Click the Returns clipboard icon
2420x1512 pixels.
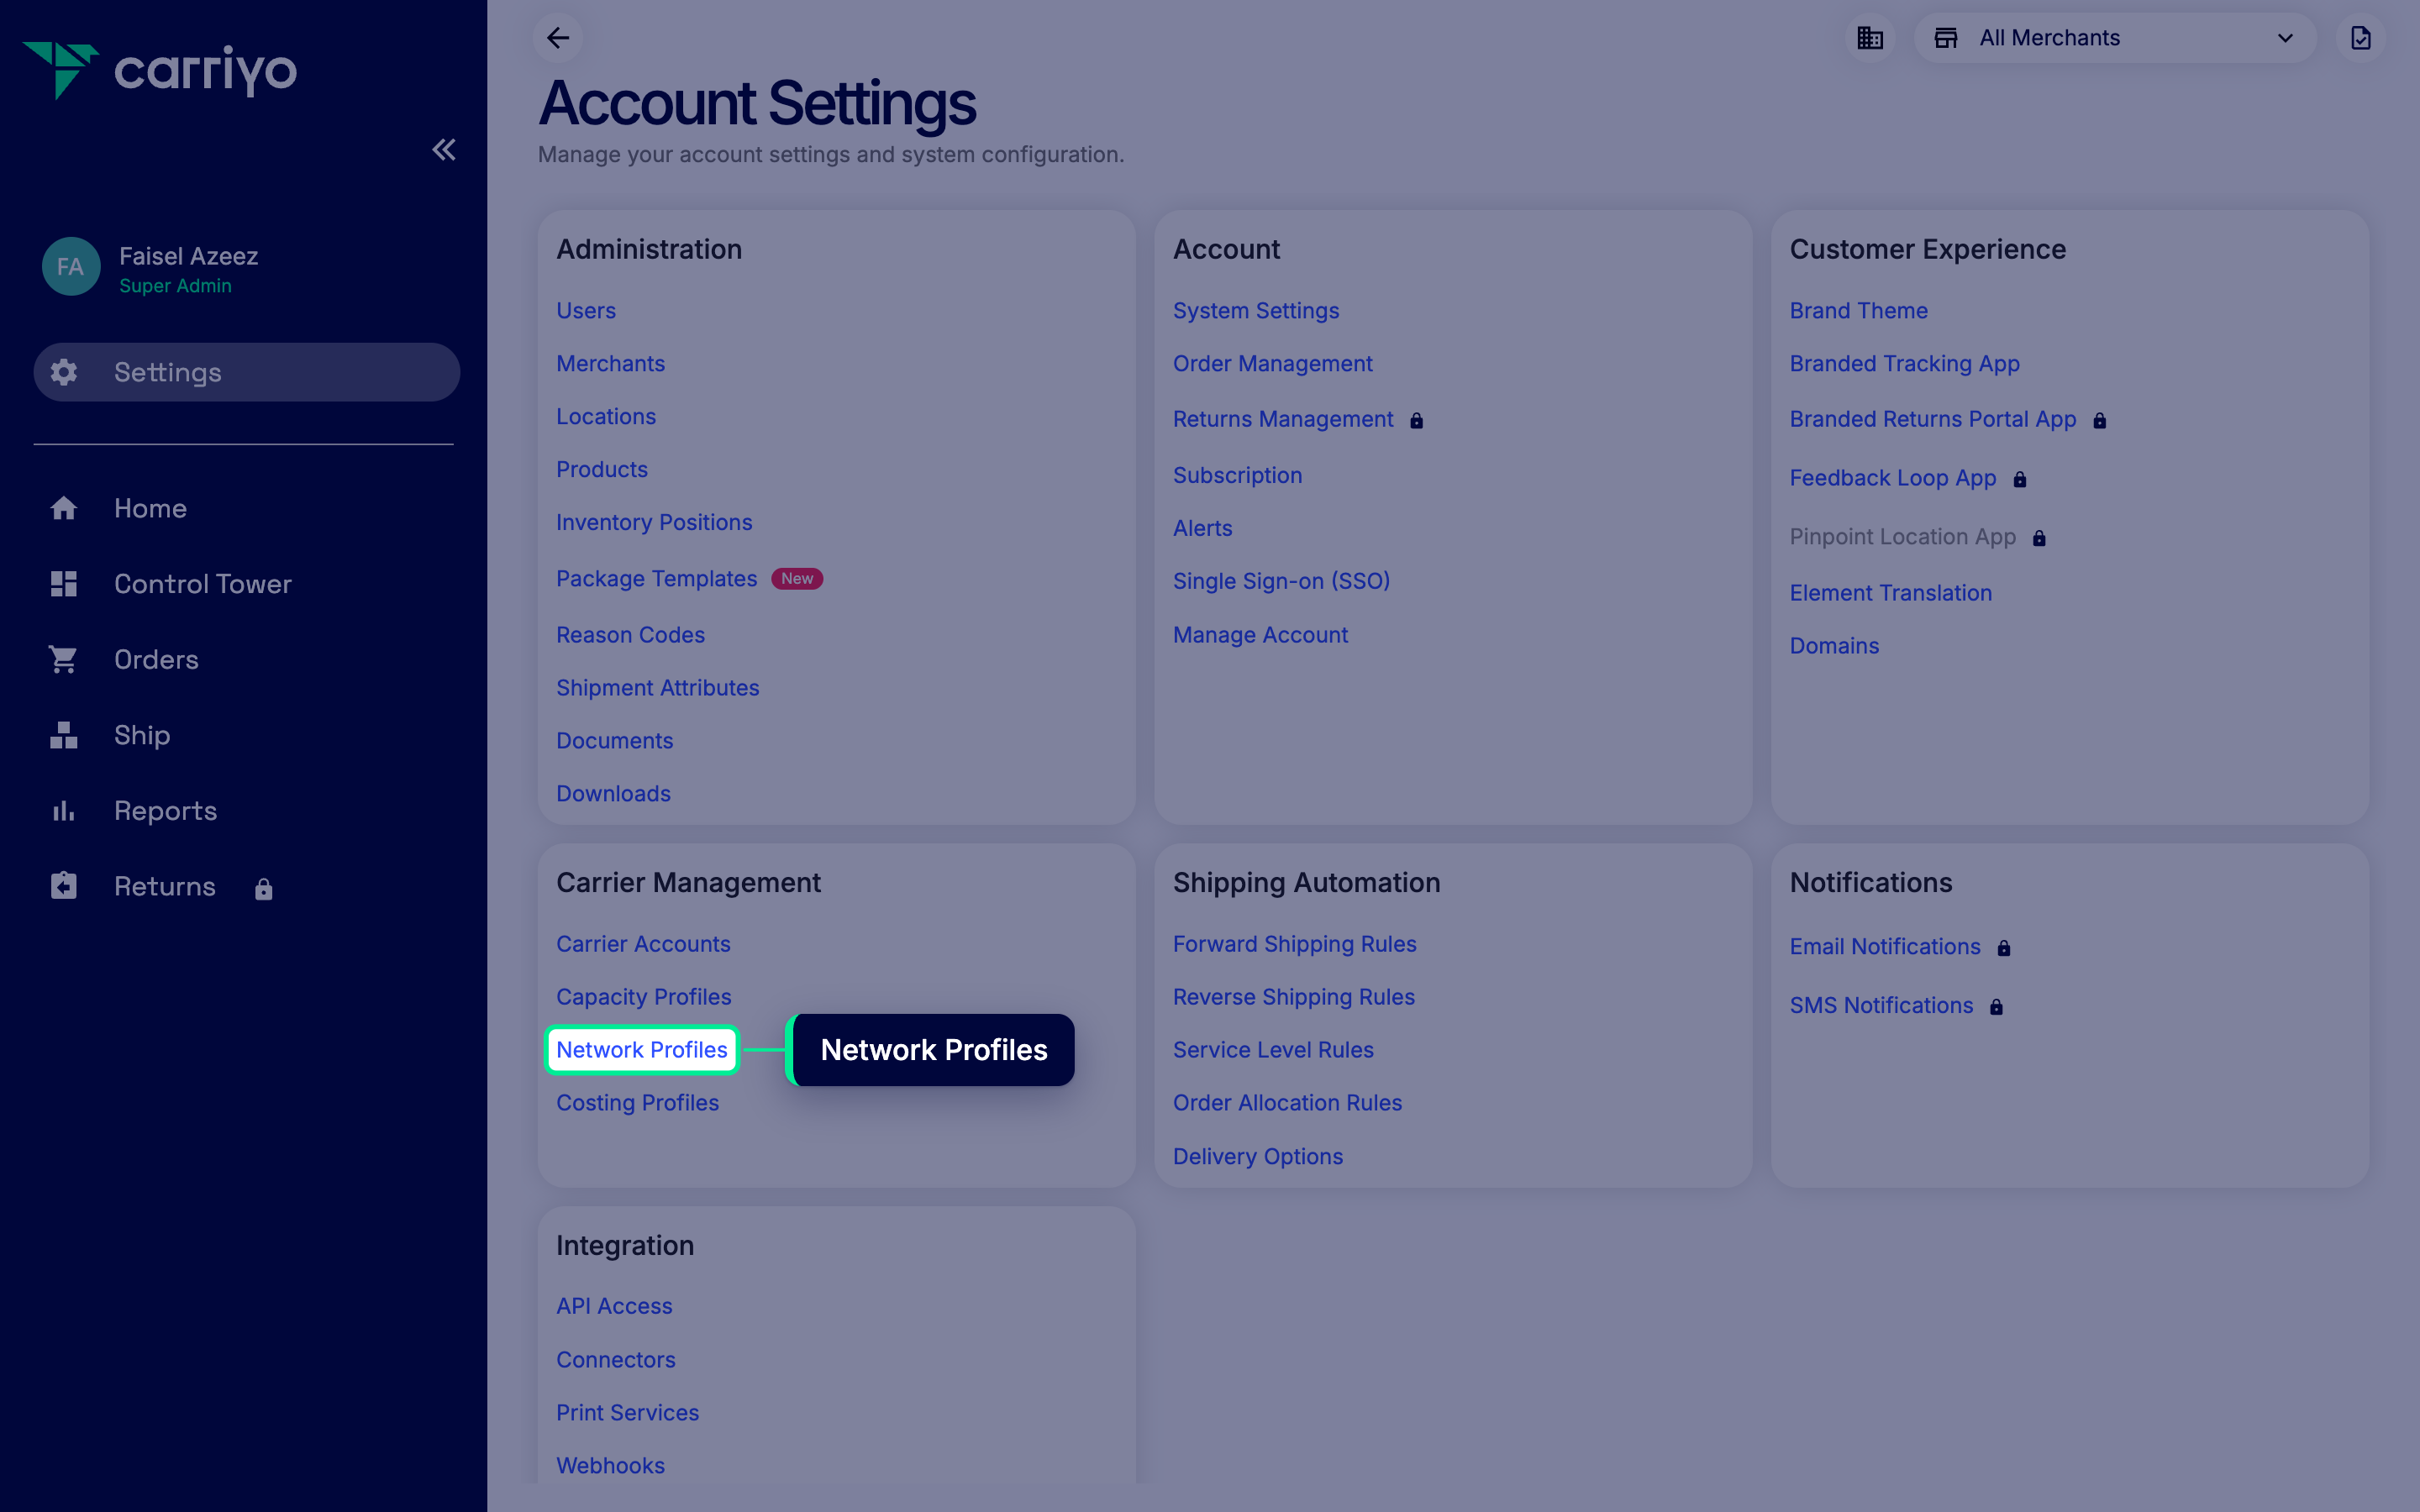[64, 886]
